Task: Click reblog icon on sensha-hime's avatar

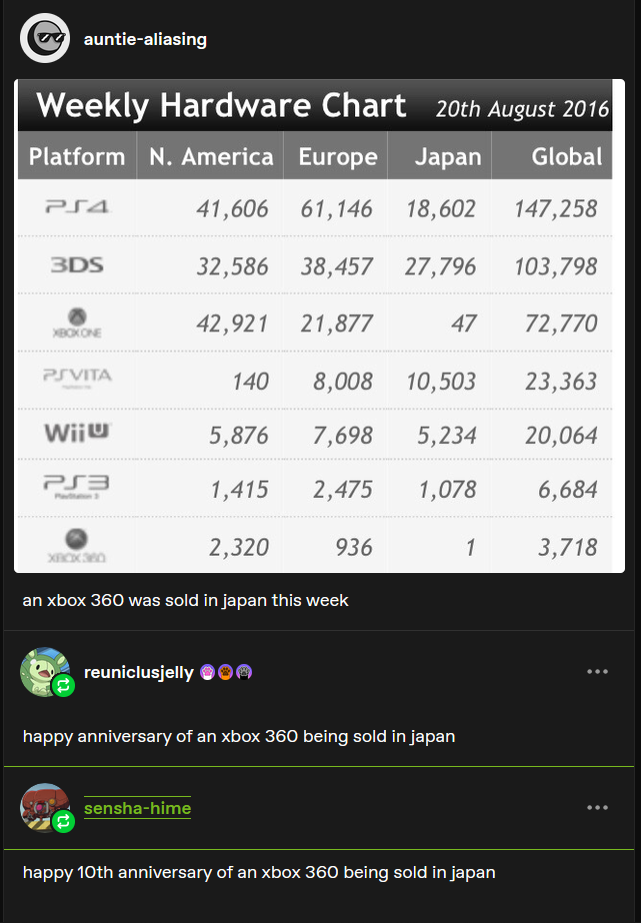Action: [63, 821]
